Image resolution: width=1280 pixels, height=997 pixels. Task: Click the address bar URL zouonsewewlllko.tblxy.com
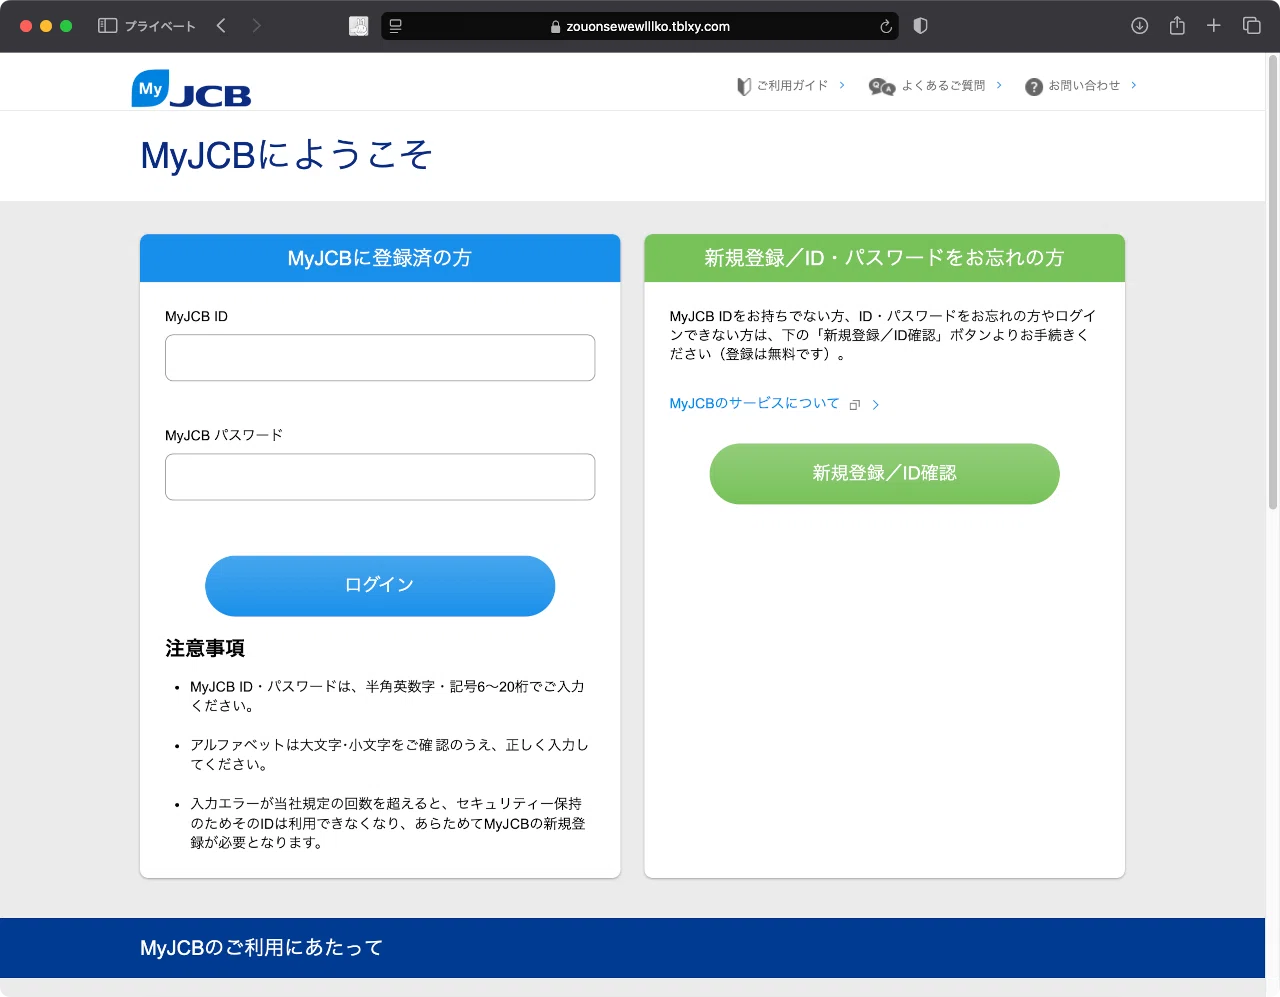(x=648, y=27)
